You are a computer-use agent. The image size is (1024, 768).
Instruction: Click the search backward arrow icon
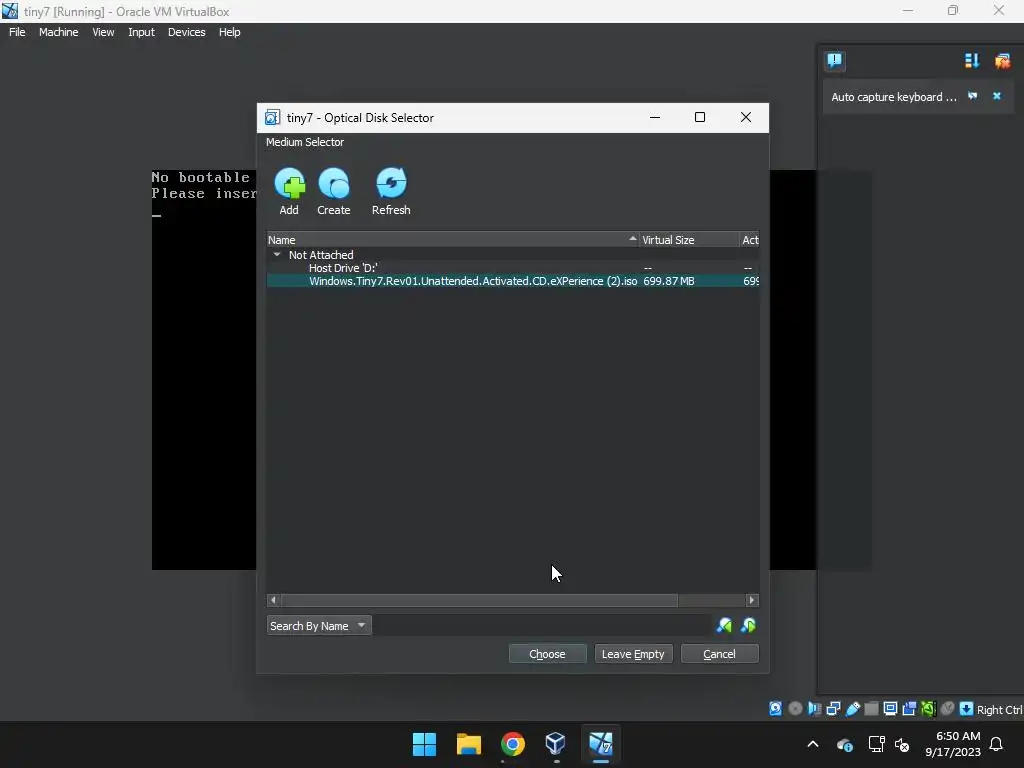(x=724, y=626)
